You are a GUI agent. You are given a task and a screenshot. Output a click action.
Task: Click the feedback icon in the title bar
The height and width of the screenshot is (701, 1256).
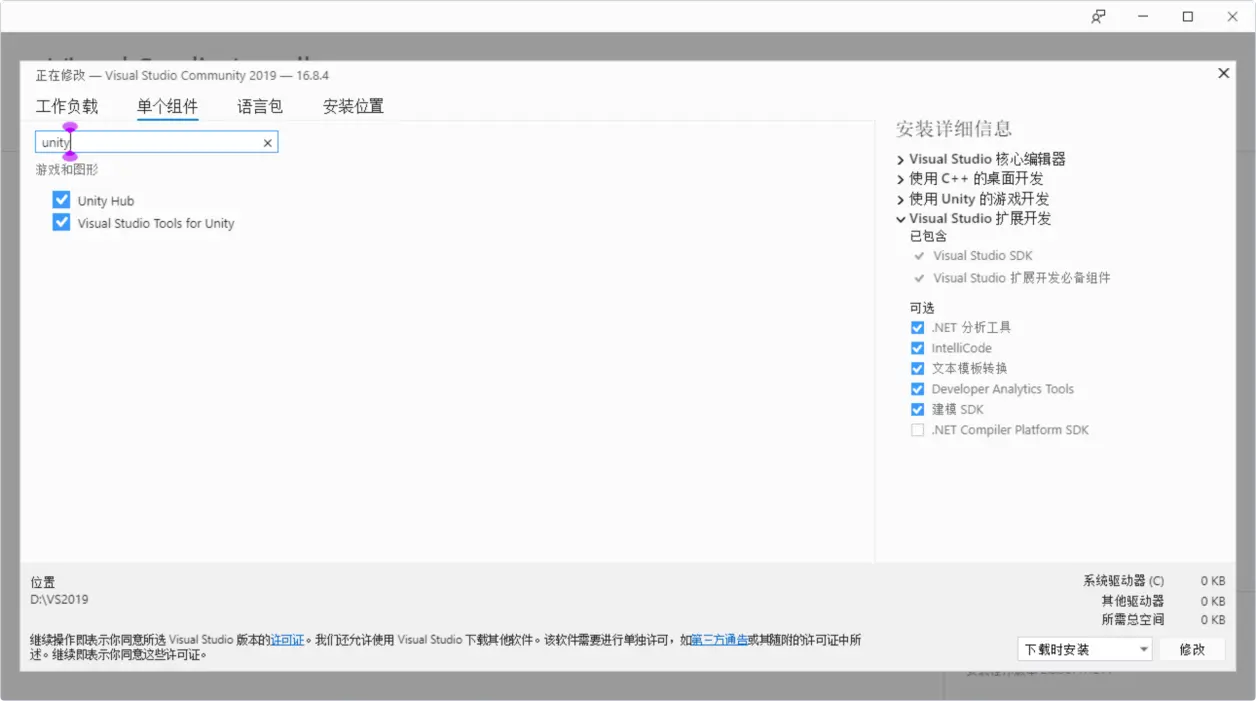pos(1098,17)
